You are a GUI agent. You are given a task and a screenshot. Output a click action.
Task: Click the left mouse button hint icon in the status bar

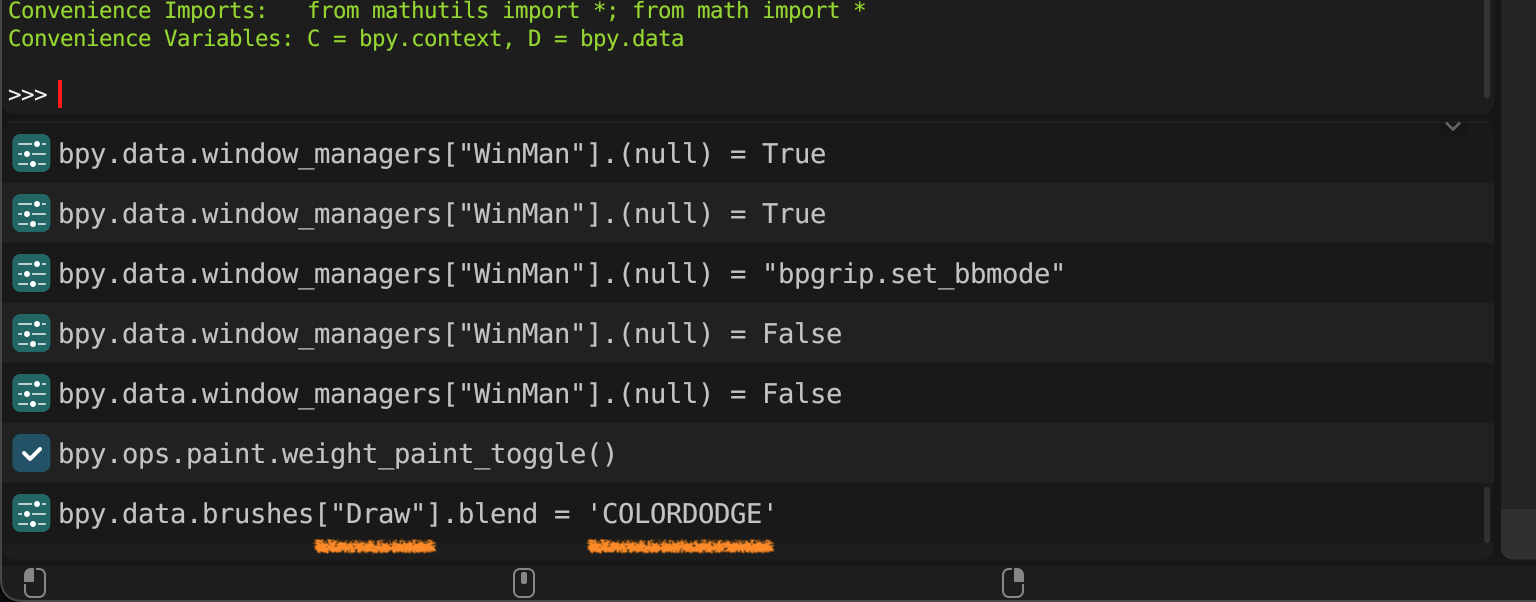[34, 582]
